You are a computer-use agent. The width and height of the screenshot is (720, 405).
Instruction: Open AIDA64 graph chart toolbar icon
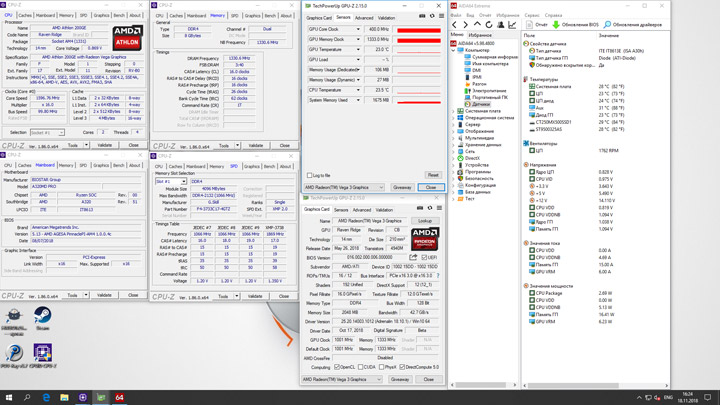point(512,25)
